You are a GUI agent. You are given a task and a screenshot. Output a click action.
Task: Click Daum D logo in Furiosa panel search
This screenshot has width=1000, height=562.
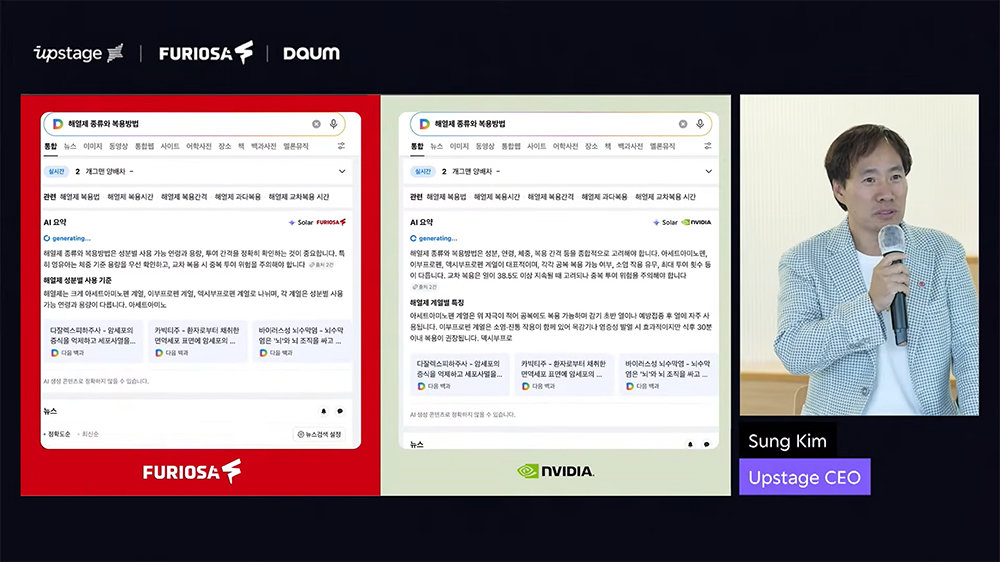tap(57, 124)
